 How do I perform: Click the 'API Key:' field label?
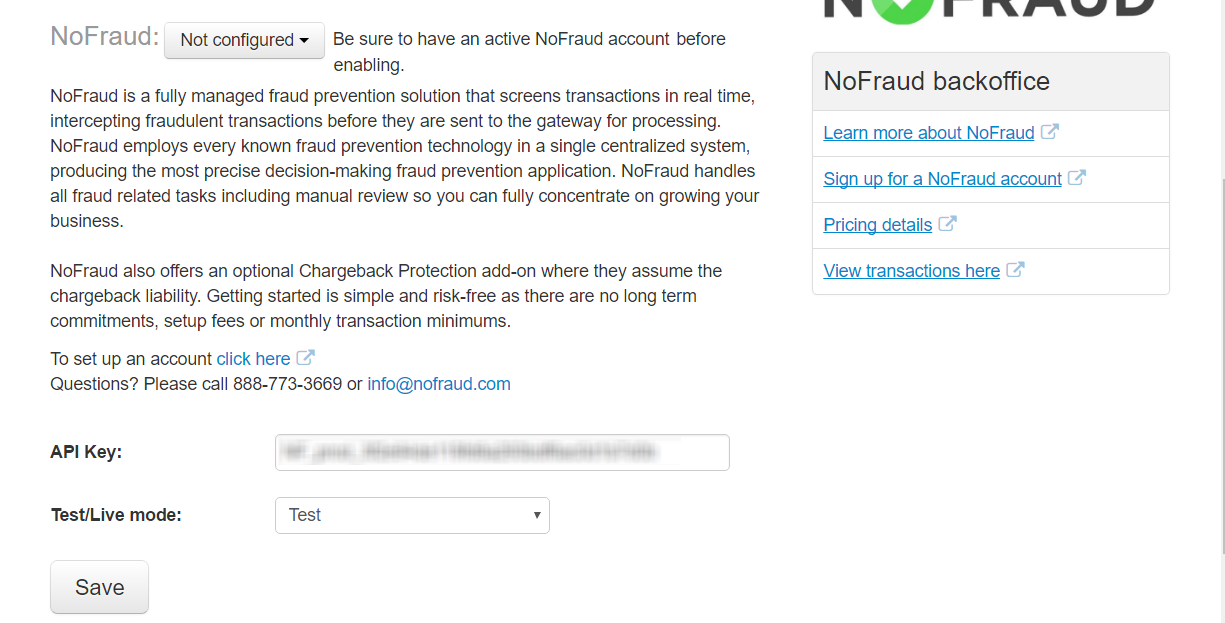pyautogui.click(x=86, y=452)
